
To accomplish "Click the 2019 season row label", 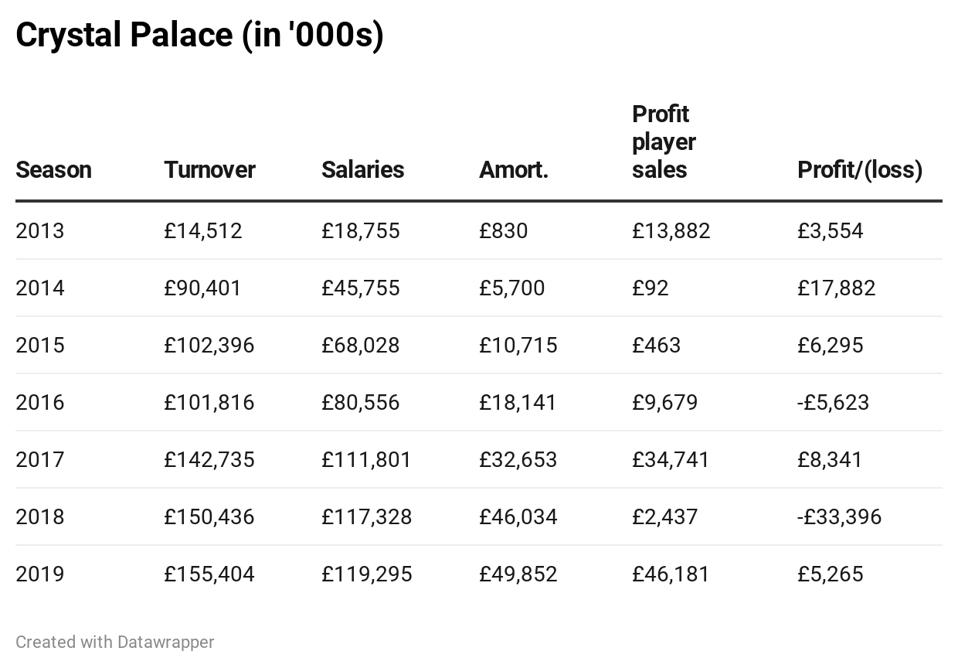I will point(39,574).
